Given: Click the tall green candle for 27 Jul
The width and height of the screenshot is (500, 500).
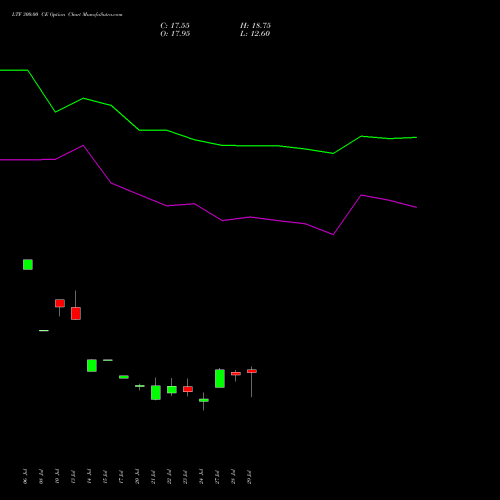Looking at the screenshot, I should 220,378.
